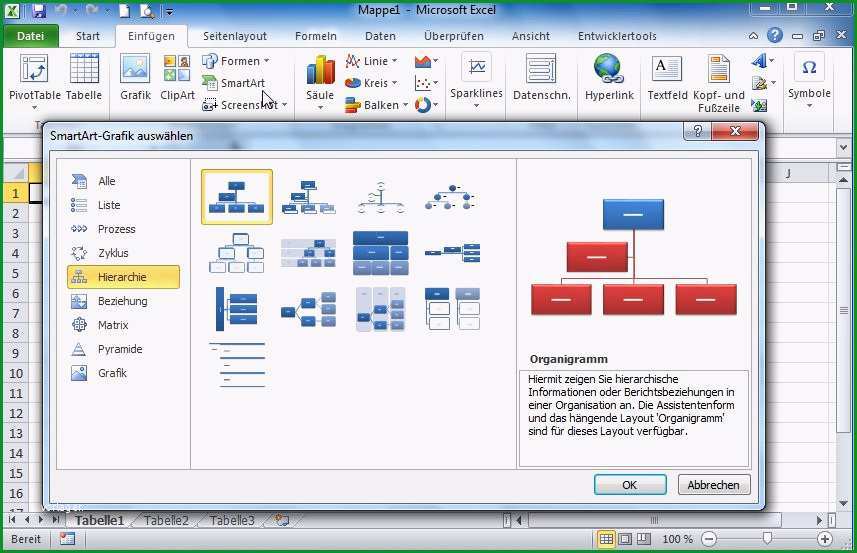This screenshot has height=553, width=857.
Task: Select the half-circle organization chart thumbnail
Action: pyautogui.click(x=380, y=197)
